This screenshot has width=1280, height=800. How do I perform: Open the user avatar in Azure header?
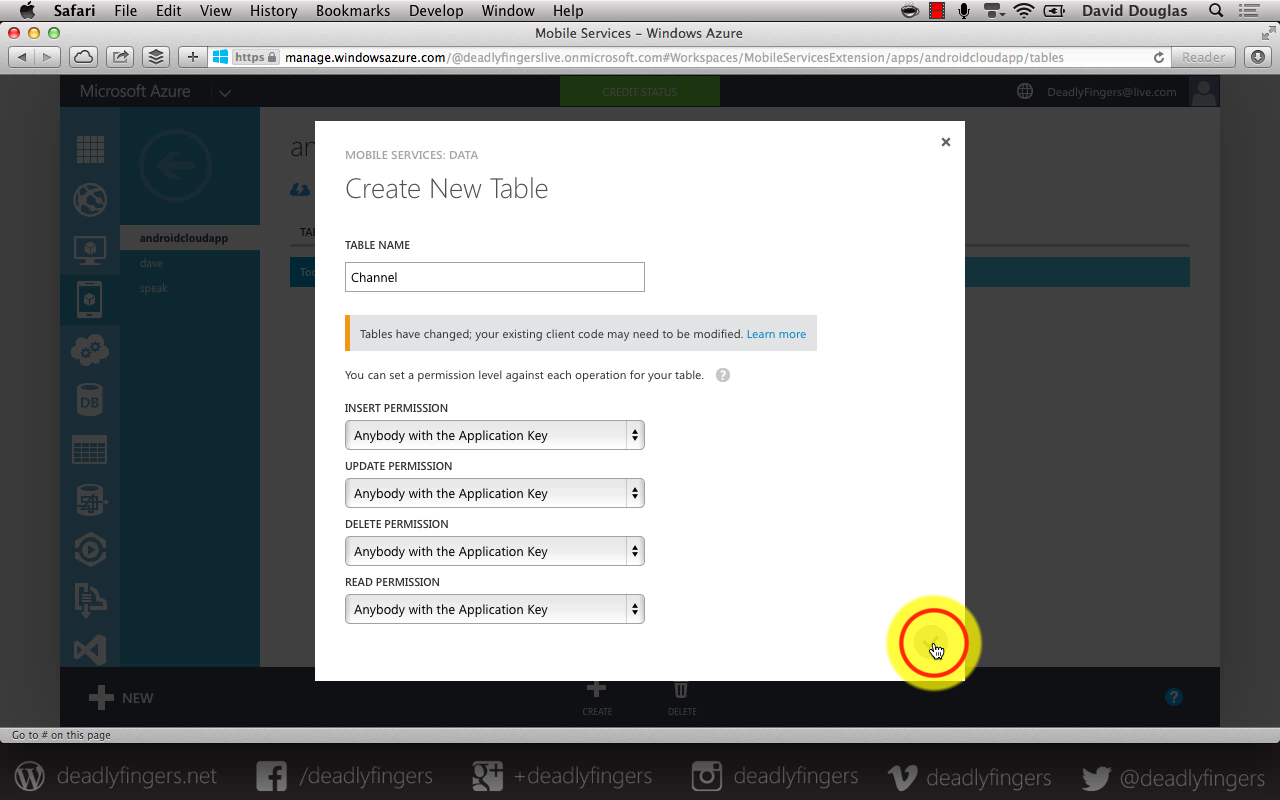coord(1204,92)
